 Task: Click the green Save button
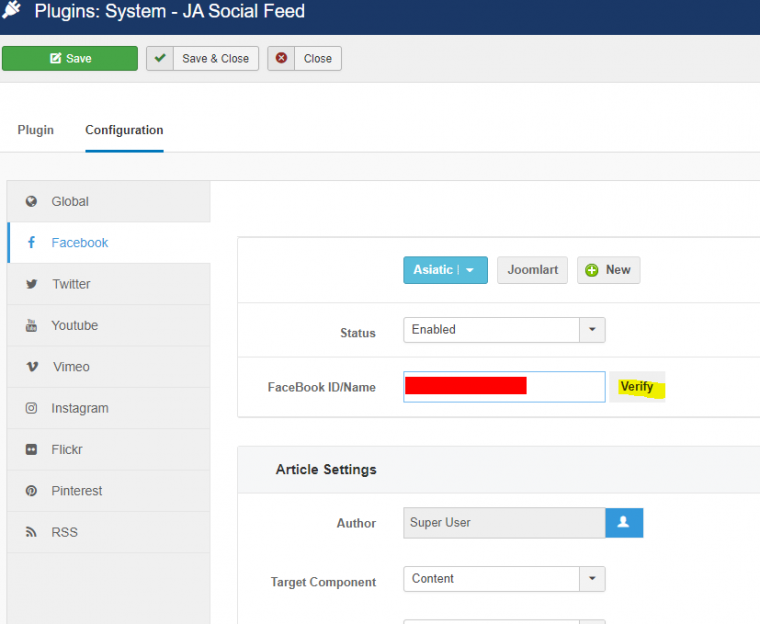tap(70, 59)
